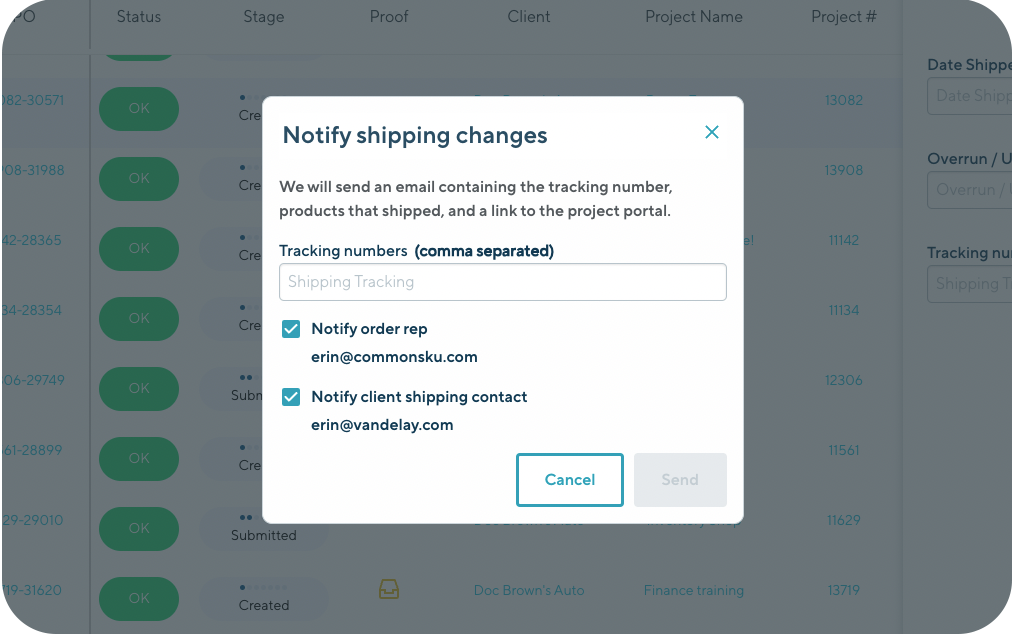Uncheck Notify order rep

(290, 328)
